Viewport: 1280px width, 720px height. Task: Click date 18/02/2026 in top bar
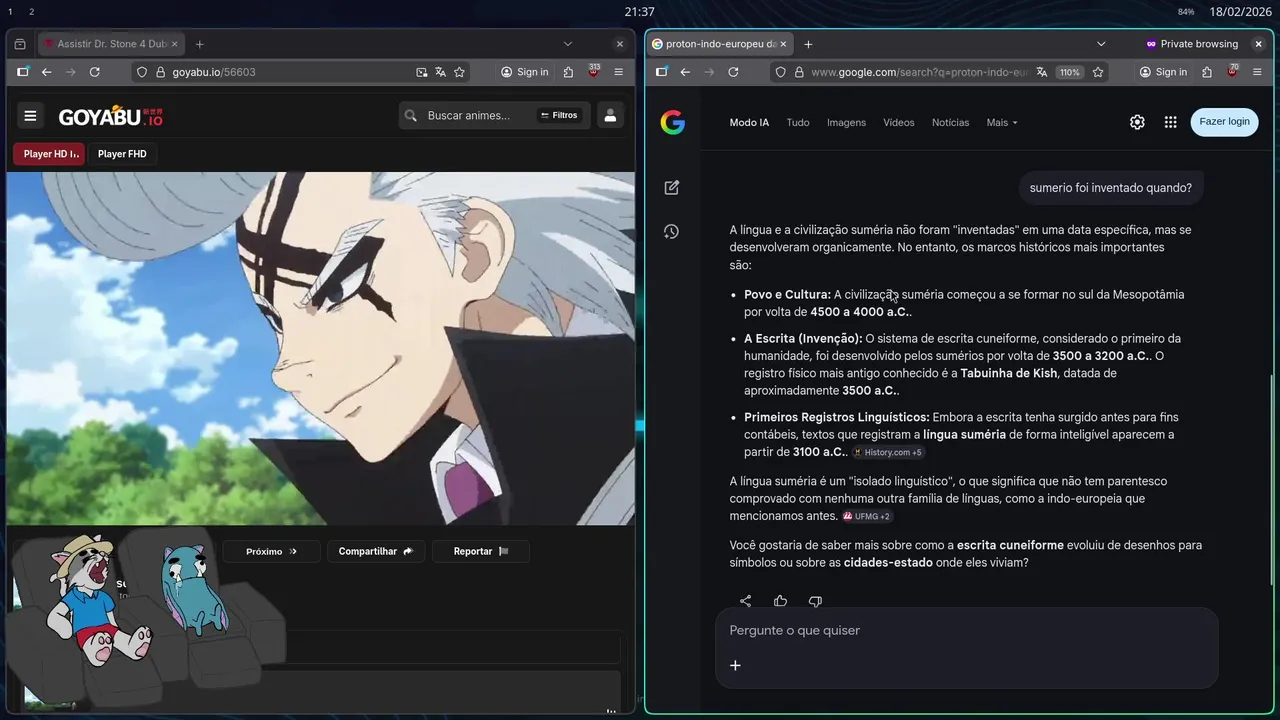(x=1238, y=12)
